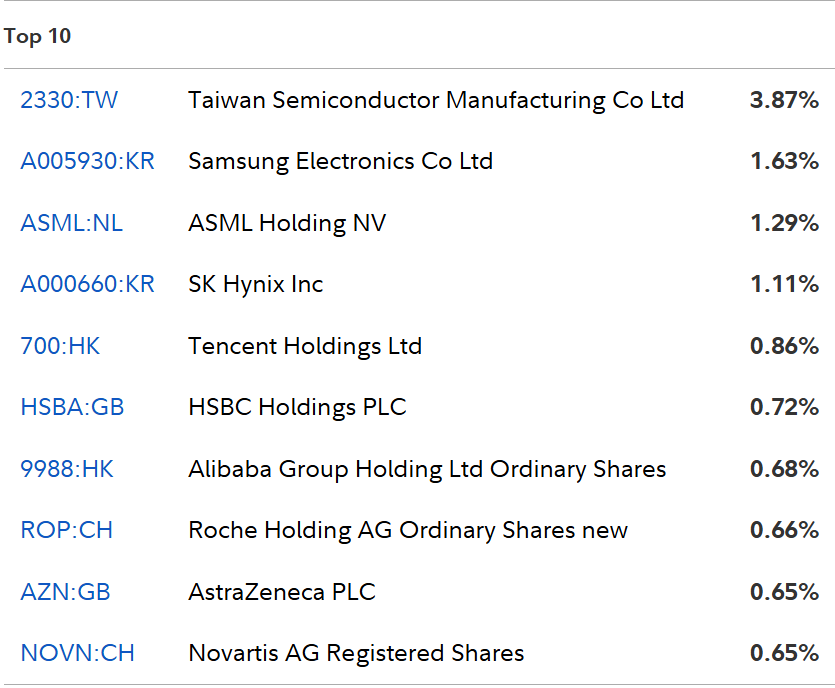Viewport: 835px width, 688px height.
Task: Open the 700:HK ticker link
Action: tap(60, 346)
